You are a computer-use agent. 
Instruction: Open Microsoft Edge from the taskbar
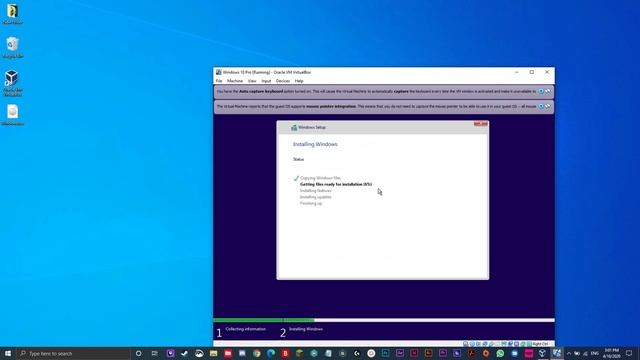pos(271,353)
